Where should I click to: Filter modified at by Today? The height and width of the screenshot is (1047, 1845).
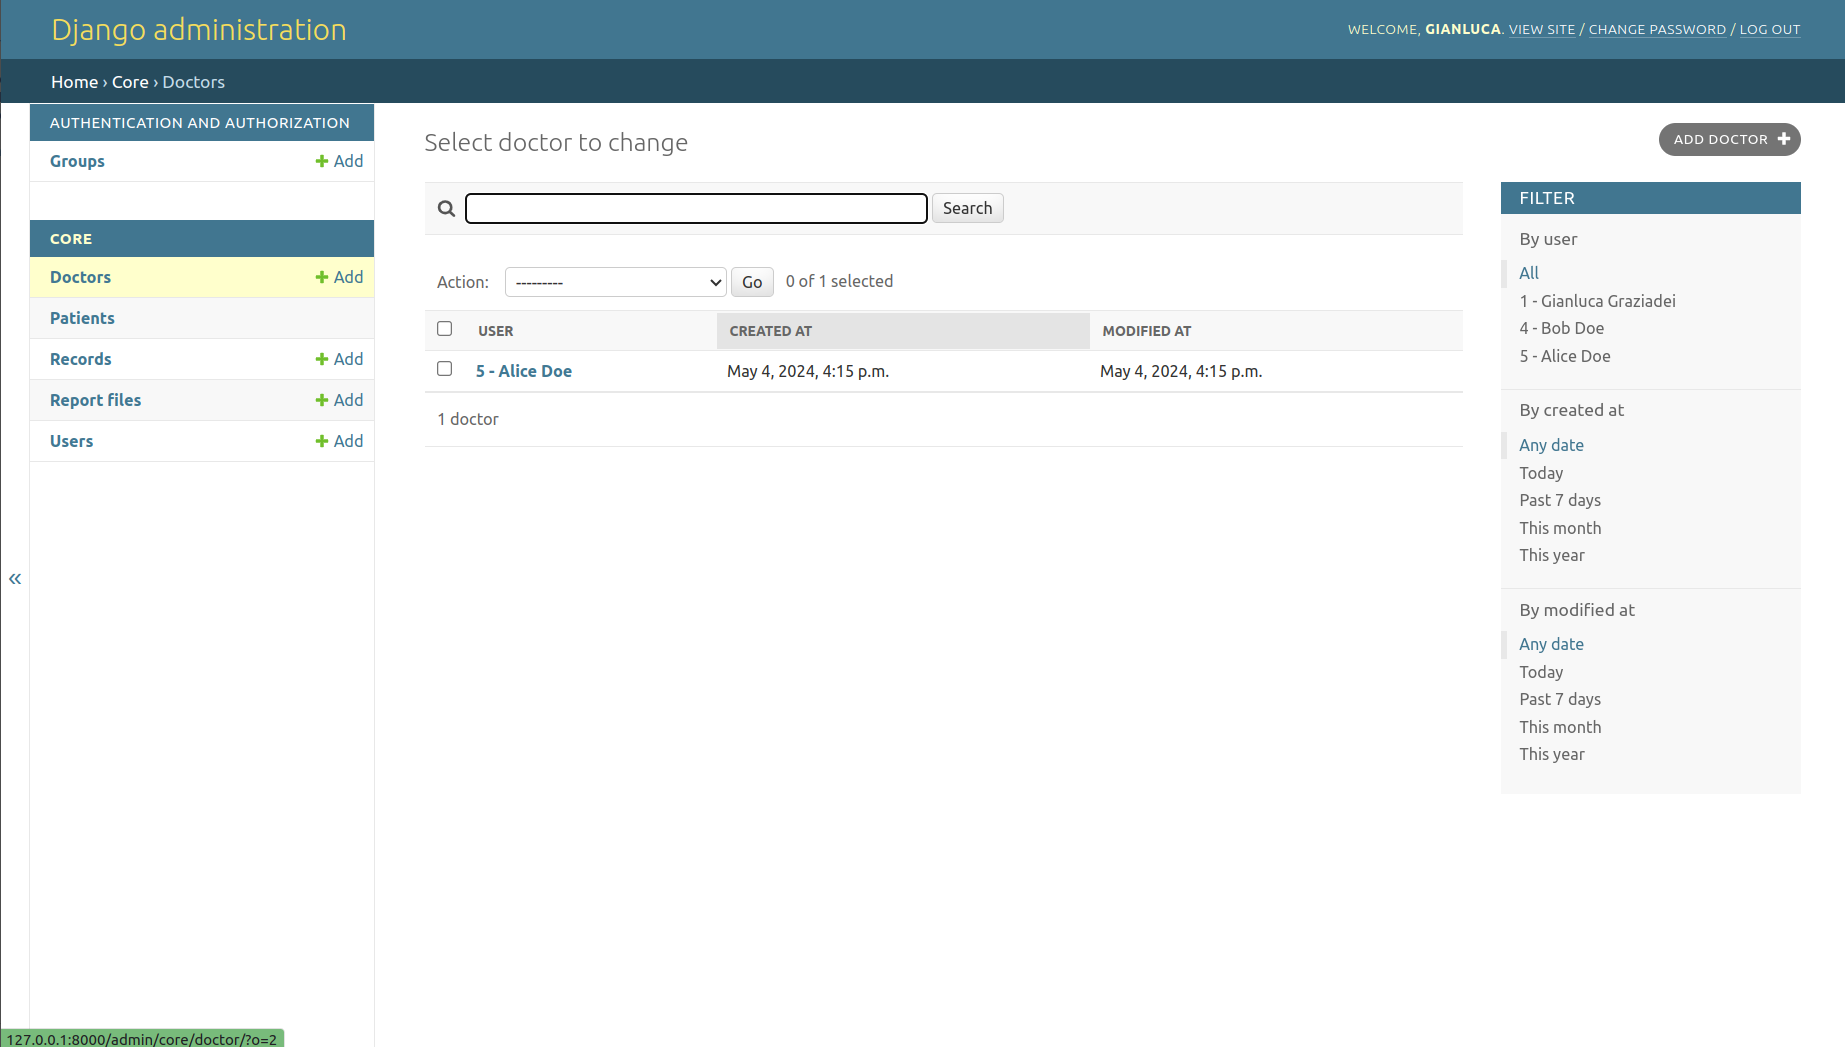pos(1541,672)
